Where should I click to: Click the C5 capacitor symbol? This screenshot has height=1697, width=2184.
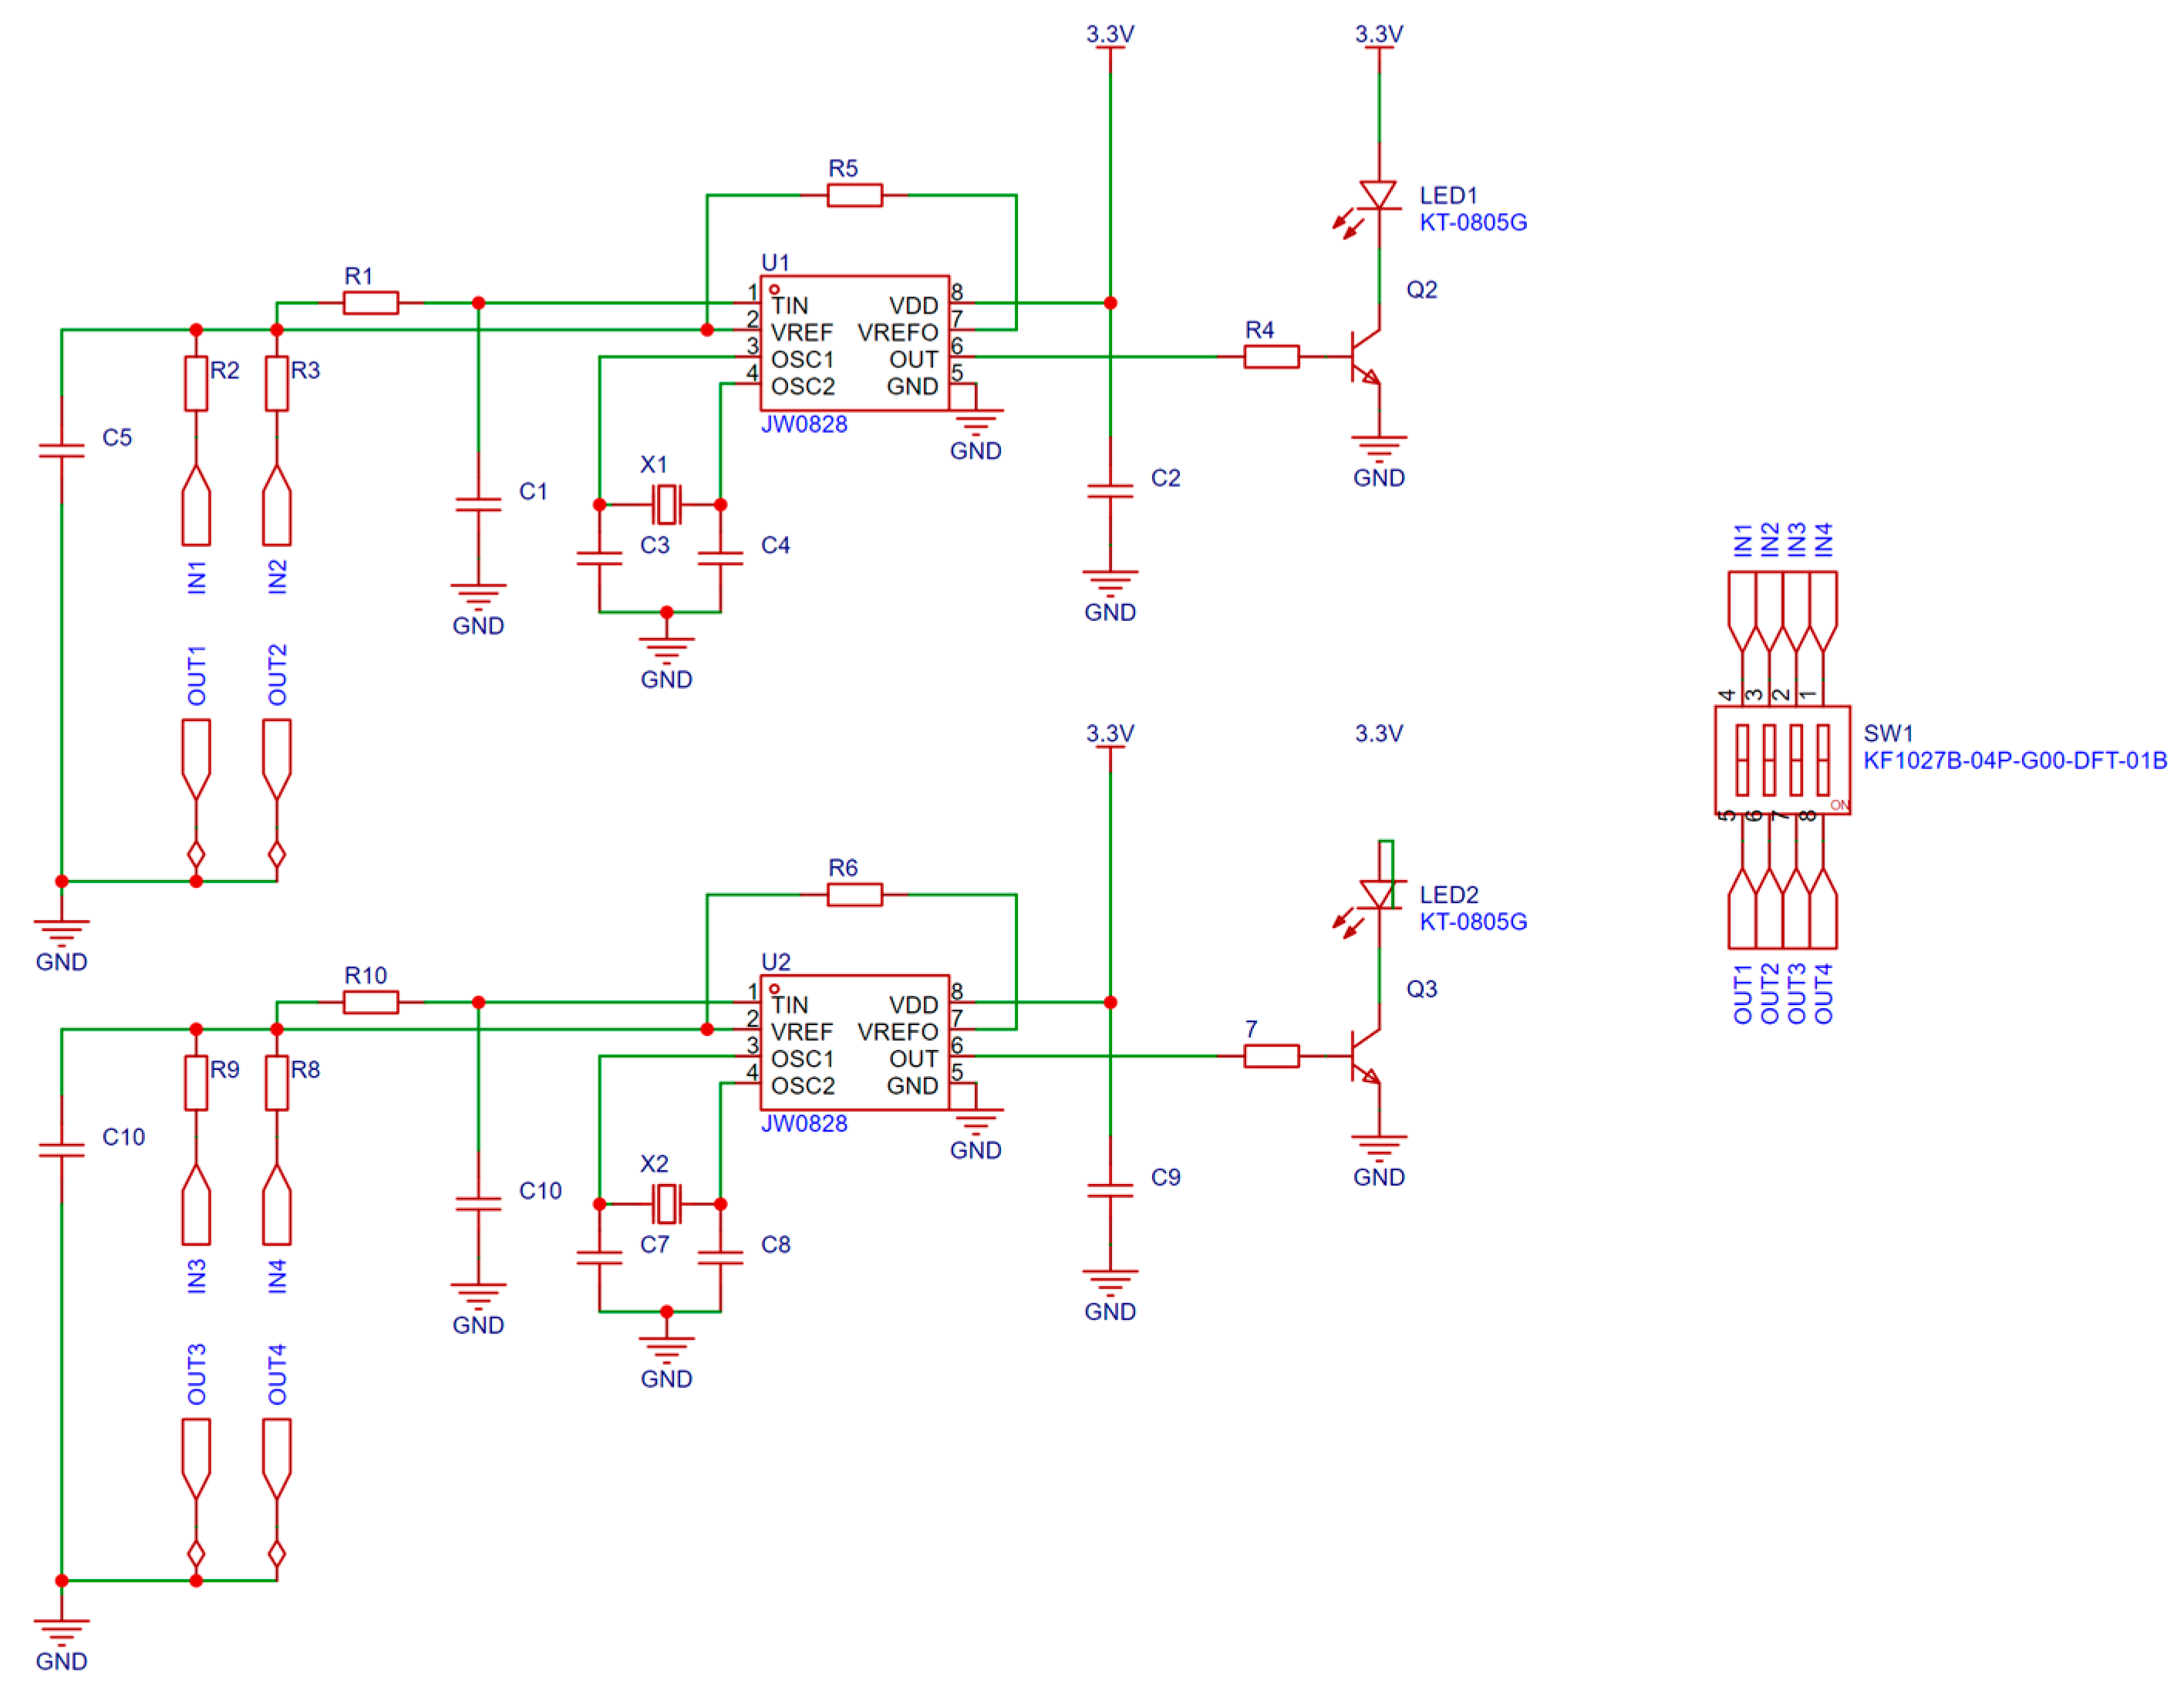61,450
